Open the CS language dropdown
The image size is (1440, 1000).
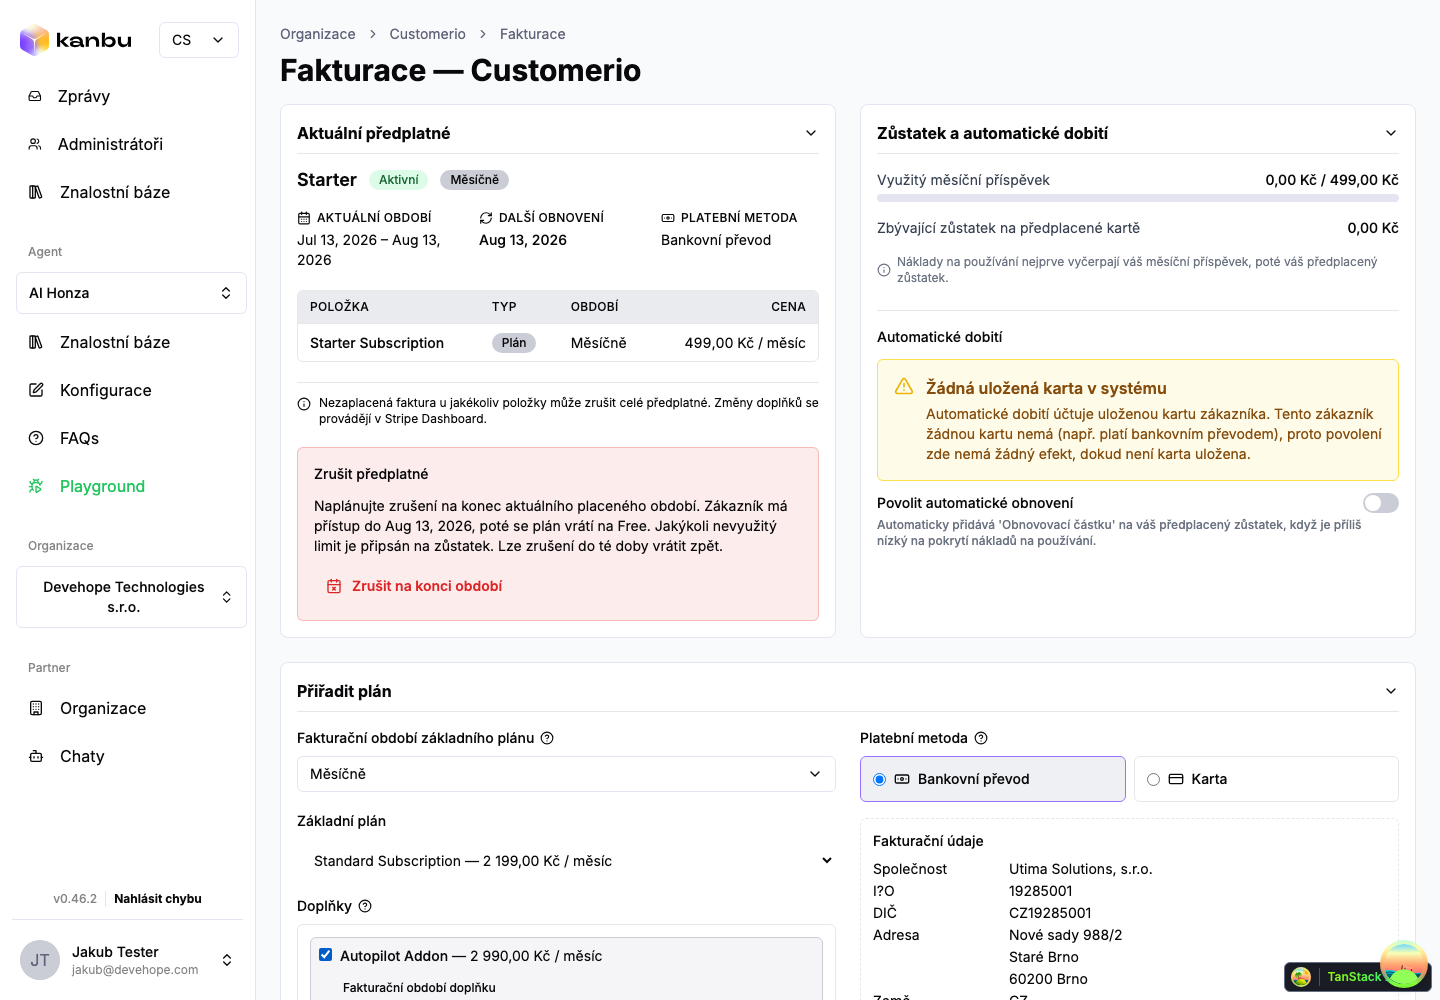pyautogui.click(x=199, y=40)
